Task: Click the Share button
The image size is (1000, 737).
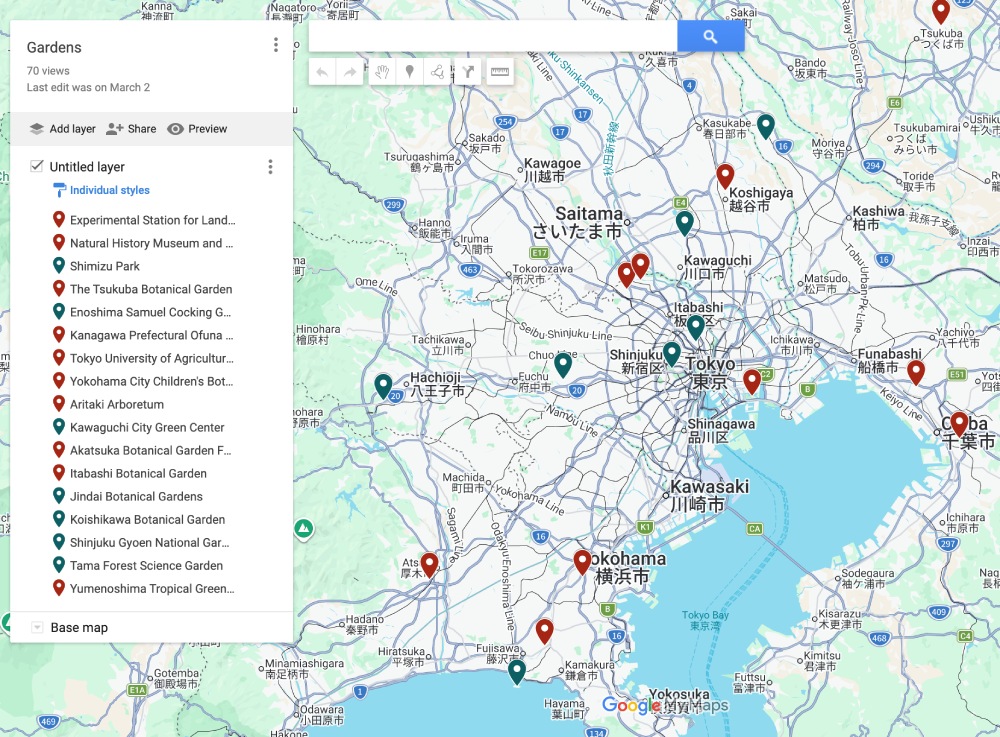Action: point(131,129)
